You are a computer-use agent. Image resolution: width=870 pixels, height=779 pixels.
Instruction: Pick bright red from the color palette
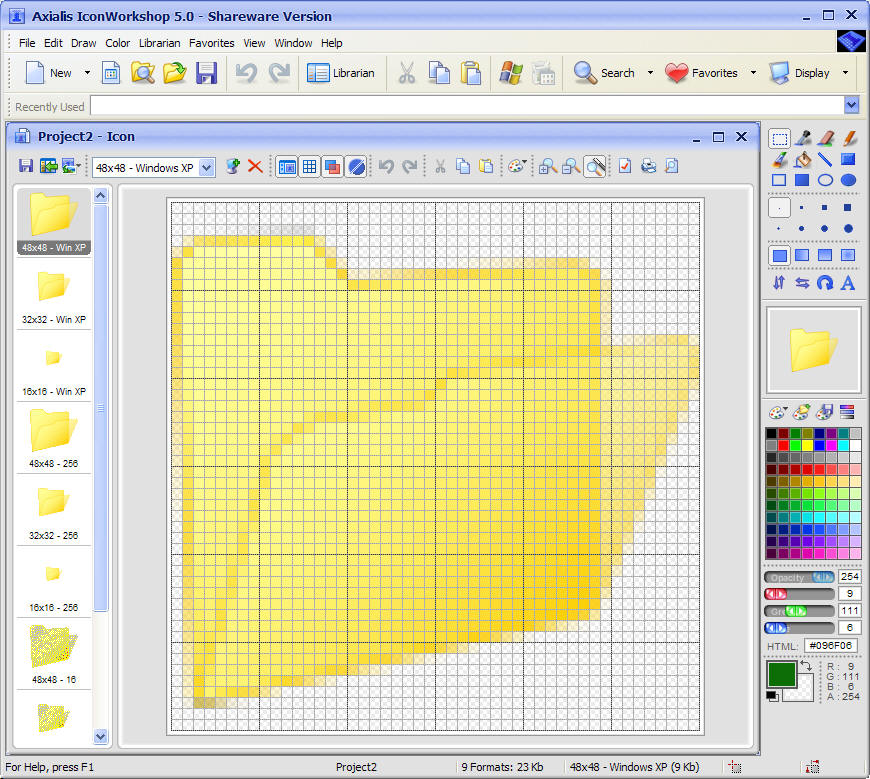tap(784, 445)
